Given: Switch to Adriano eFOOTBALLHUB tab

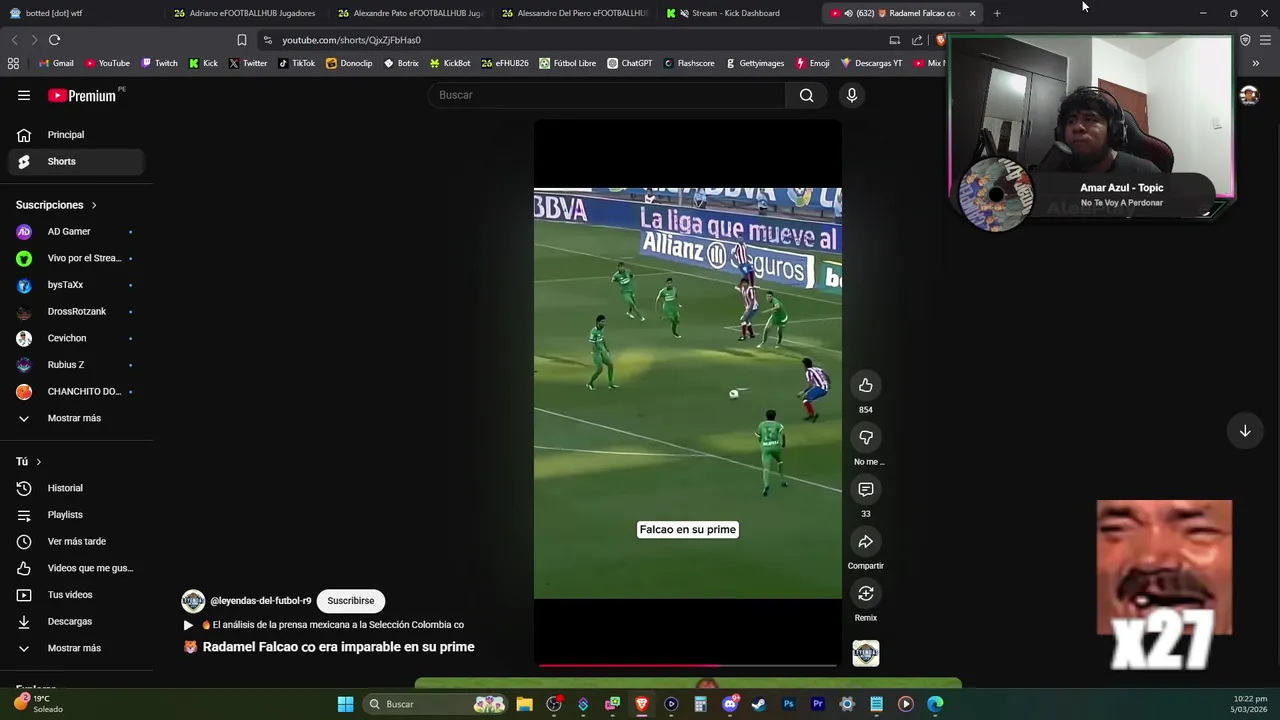Looking at the screenshot, I should pos(245,13).
